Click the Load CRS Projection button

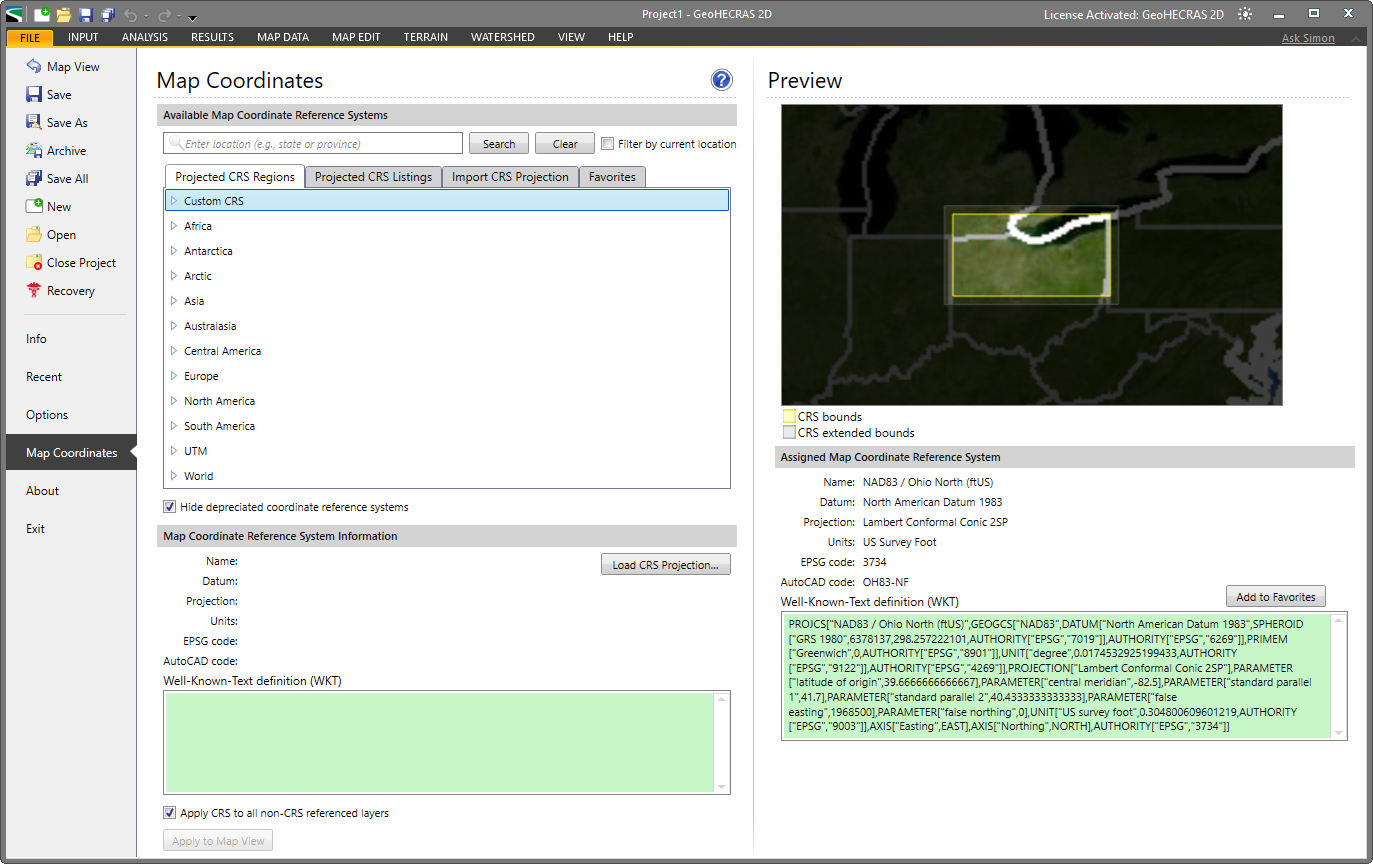click(x=665, y=564)
